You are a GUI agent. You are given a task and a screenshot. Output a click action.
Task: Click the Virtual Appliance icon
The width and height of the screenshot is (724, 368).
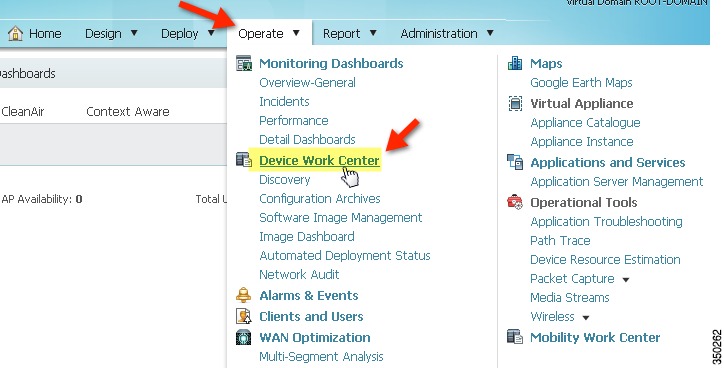click(x=515, y=103)
